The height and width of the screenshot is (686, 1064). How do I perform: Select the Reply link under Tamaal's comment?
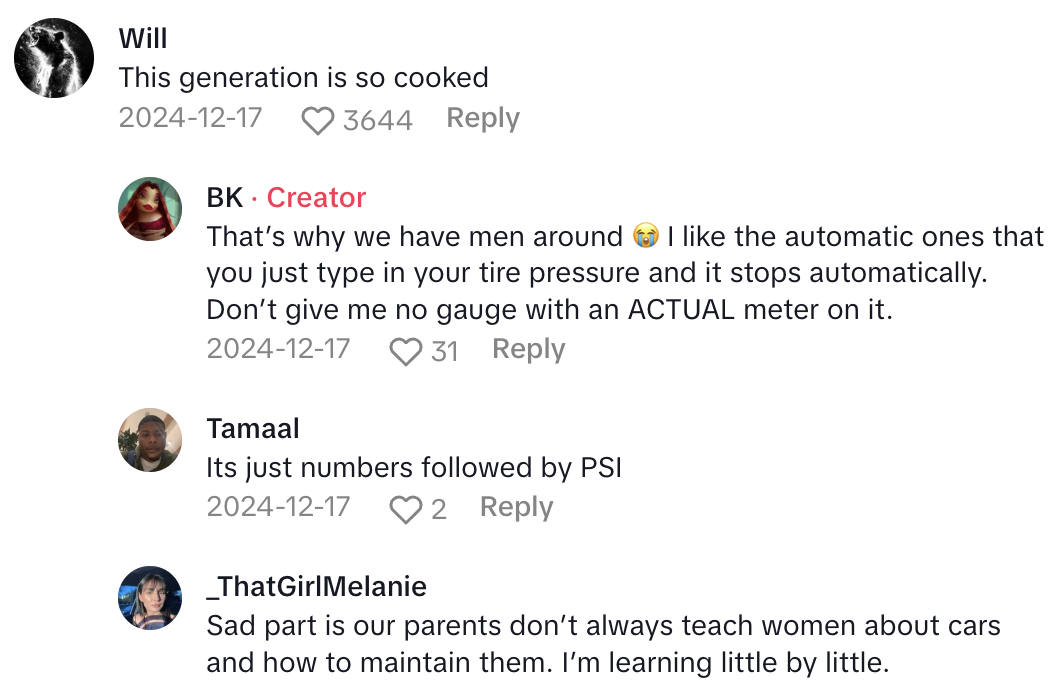[516, 506]
